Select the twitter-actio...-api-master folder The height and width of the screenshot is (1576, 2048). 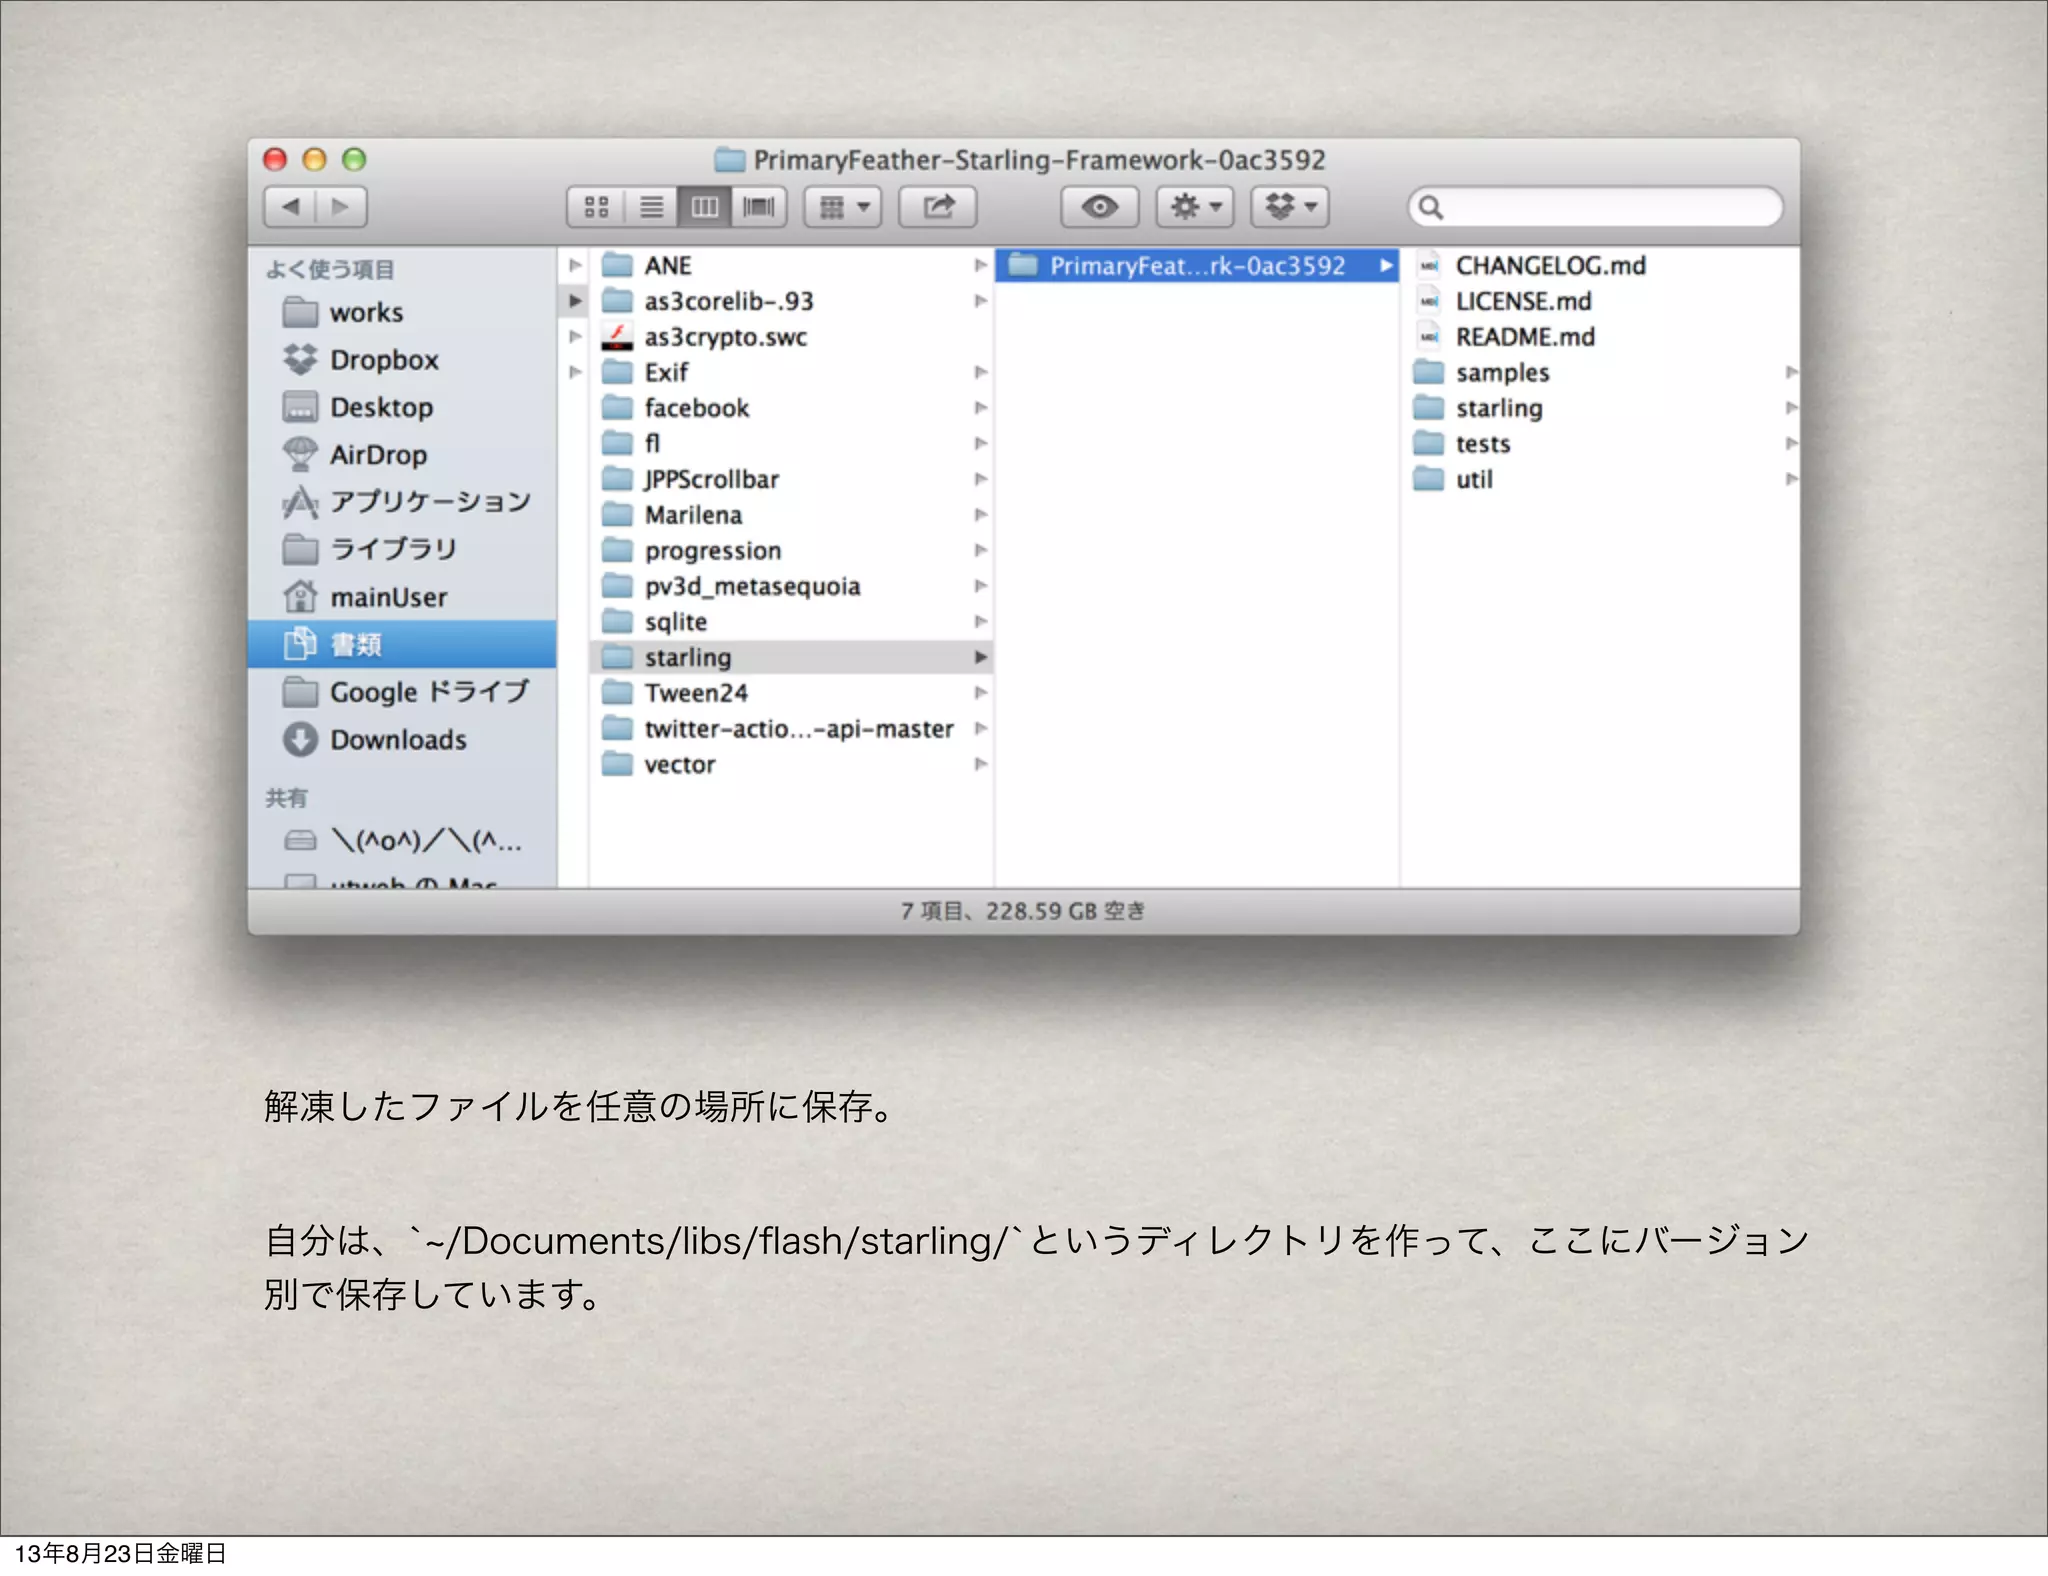click(790, 728)
